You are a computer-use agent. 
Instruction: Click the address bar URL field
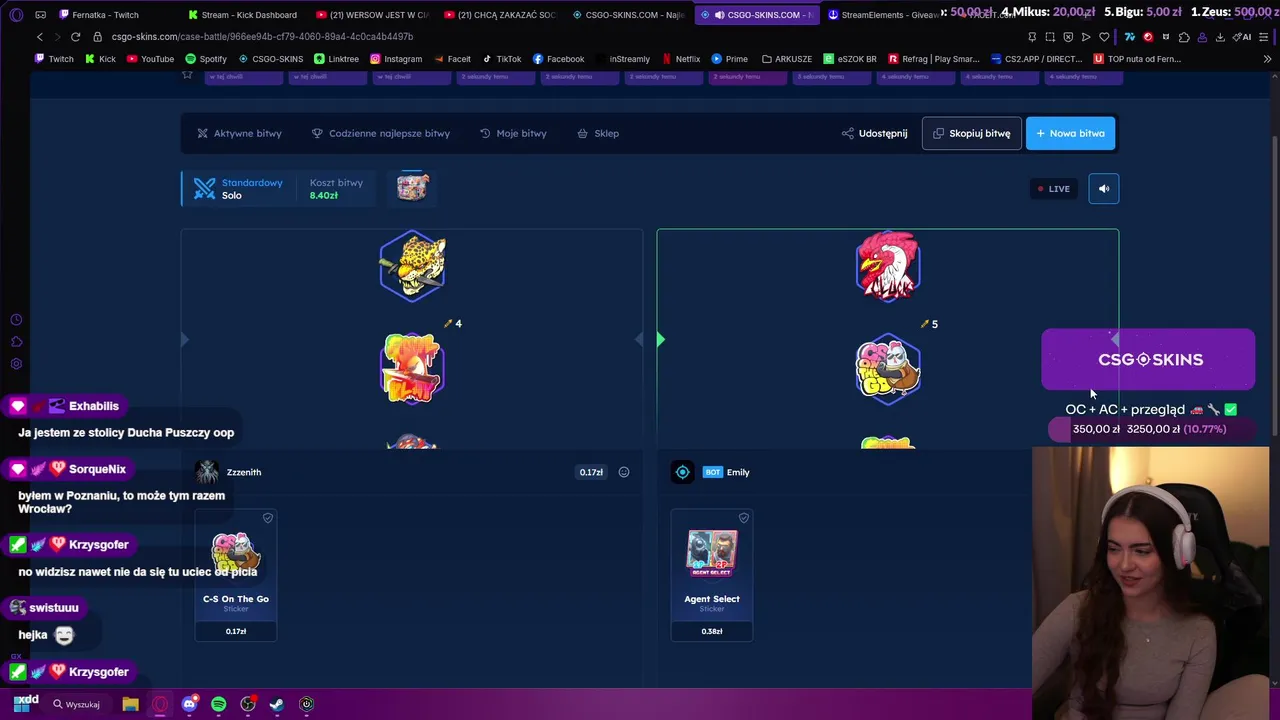(560, 37)
